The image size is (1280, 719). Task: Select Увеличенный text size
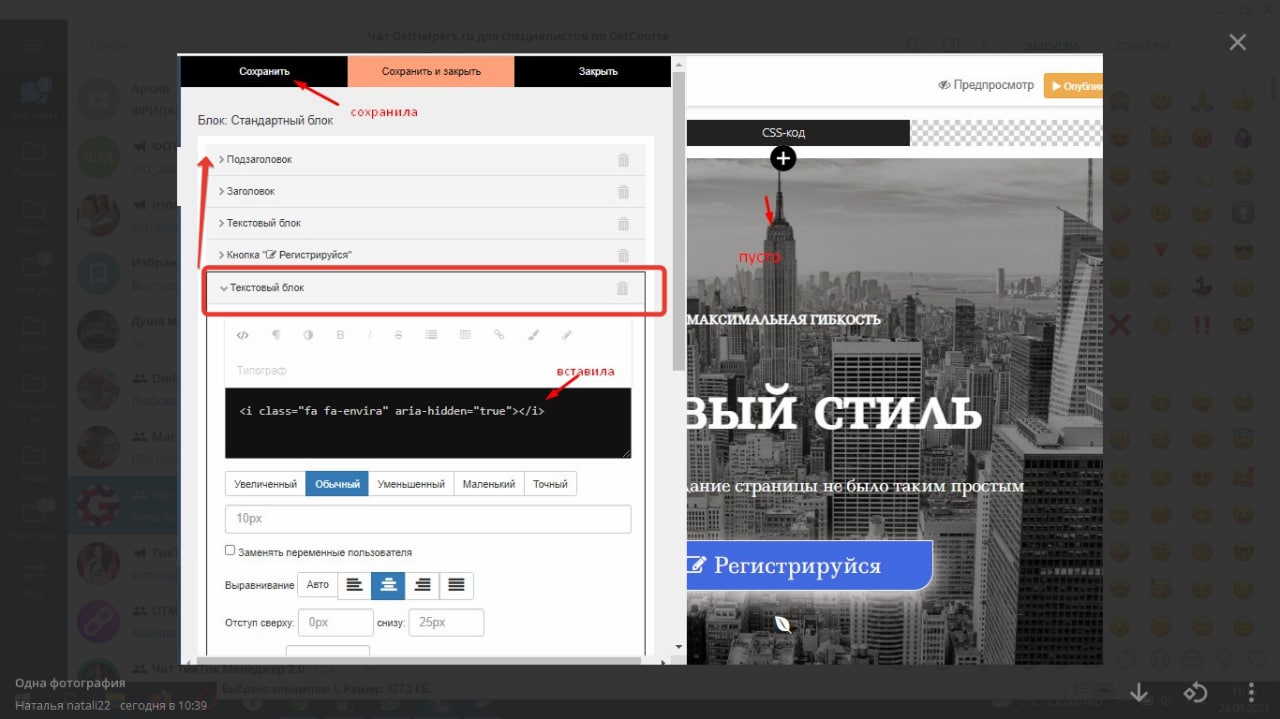coord(265,484)
